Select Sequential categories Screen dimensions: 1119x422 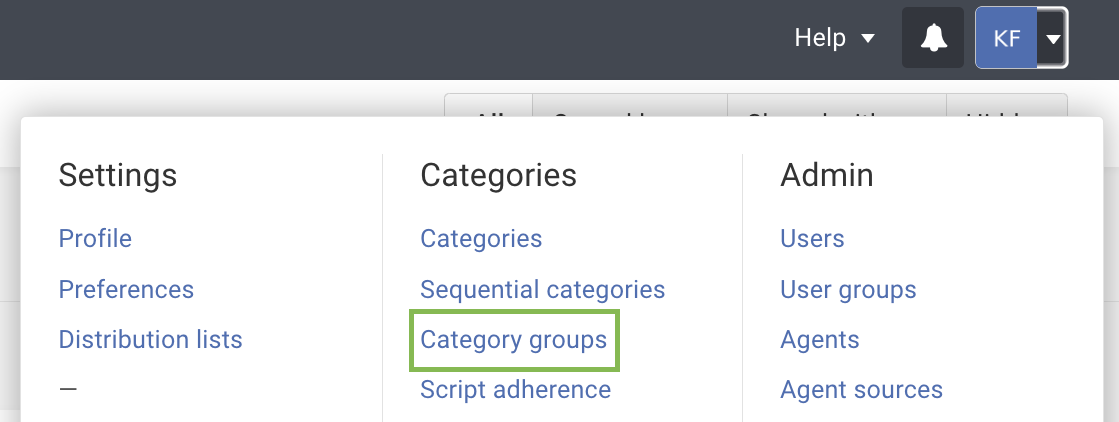tap(542, 289)
